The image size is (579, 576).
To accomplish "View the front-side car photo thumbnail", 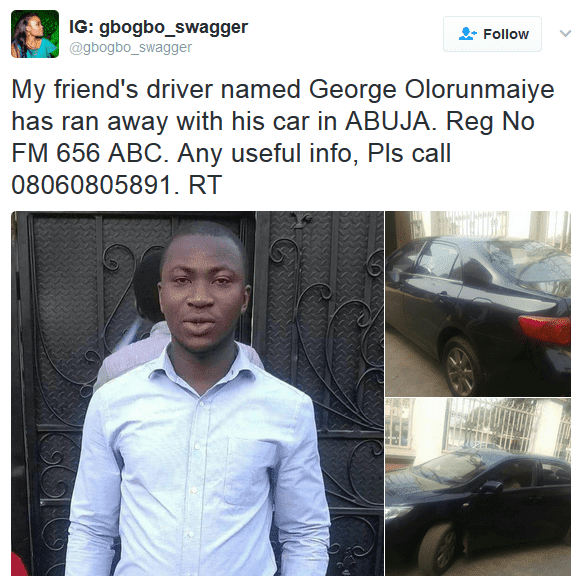I will (478, 487).
